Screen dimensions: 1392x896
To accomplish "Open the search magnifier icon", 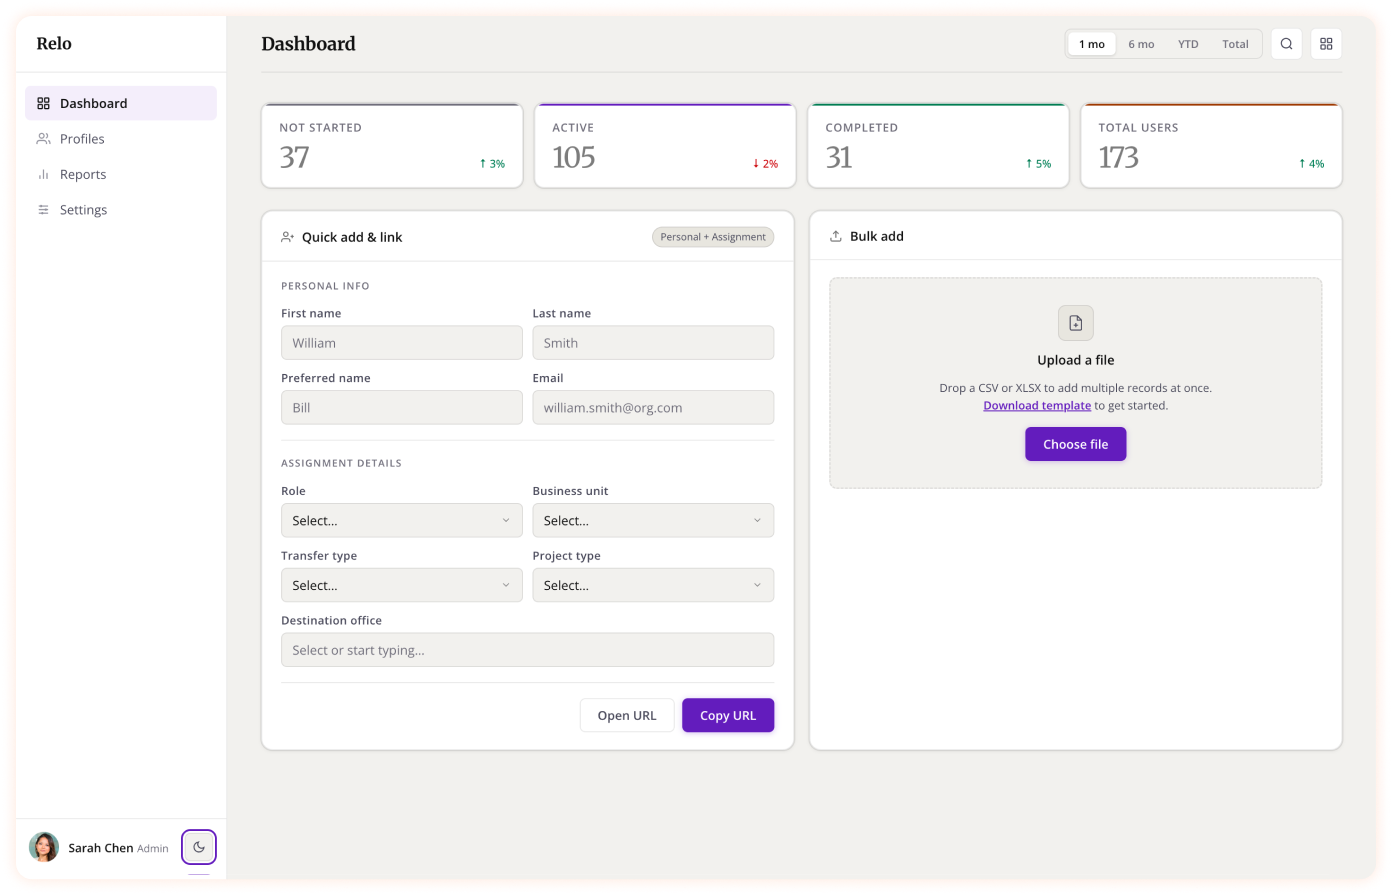I will point(1286,44).
